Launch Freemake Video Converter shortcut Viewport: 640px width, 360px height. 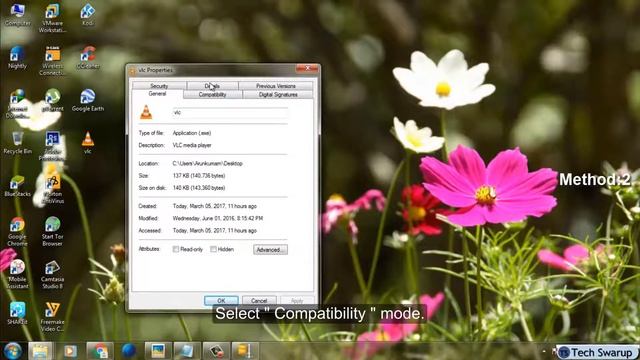52,317
